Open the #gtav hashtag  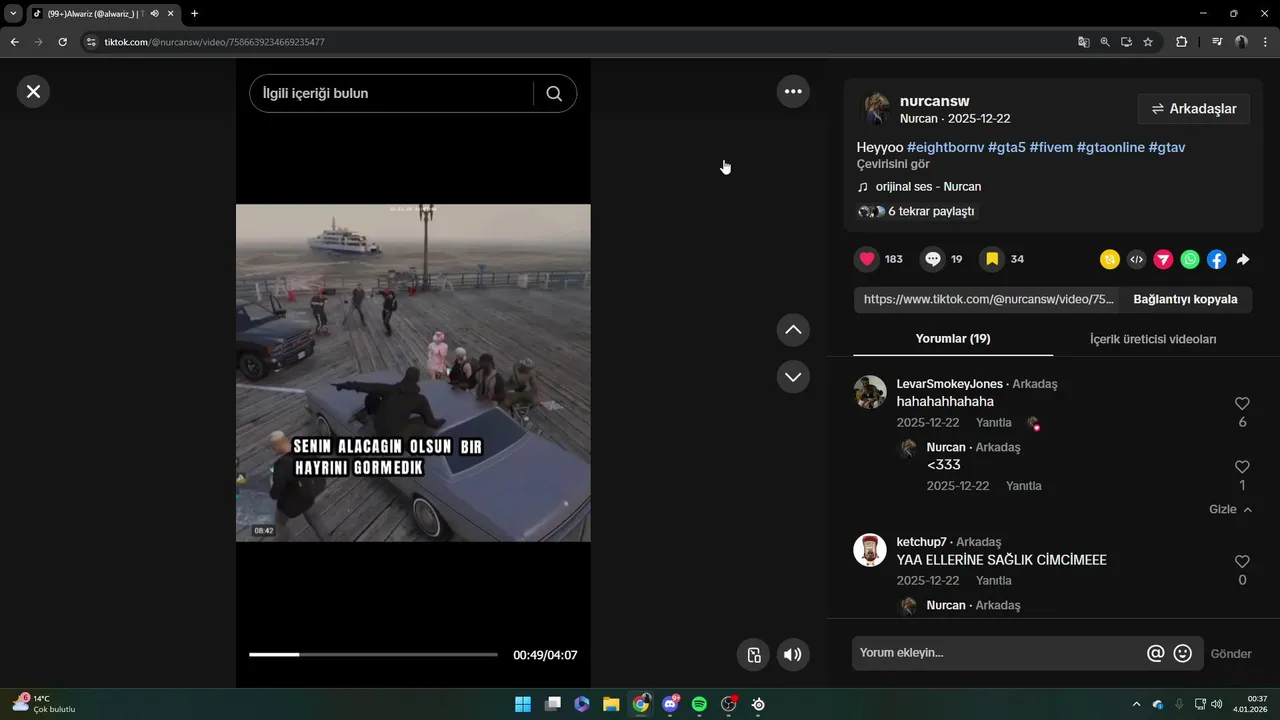pyautogui.click(x=1167, y=147)
